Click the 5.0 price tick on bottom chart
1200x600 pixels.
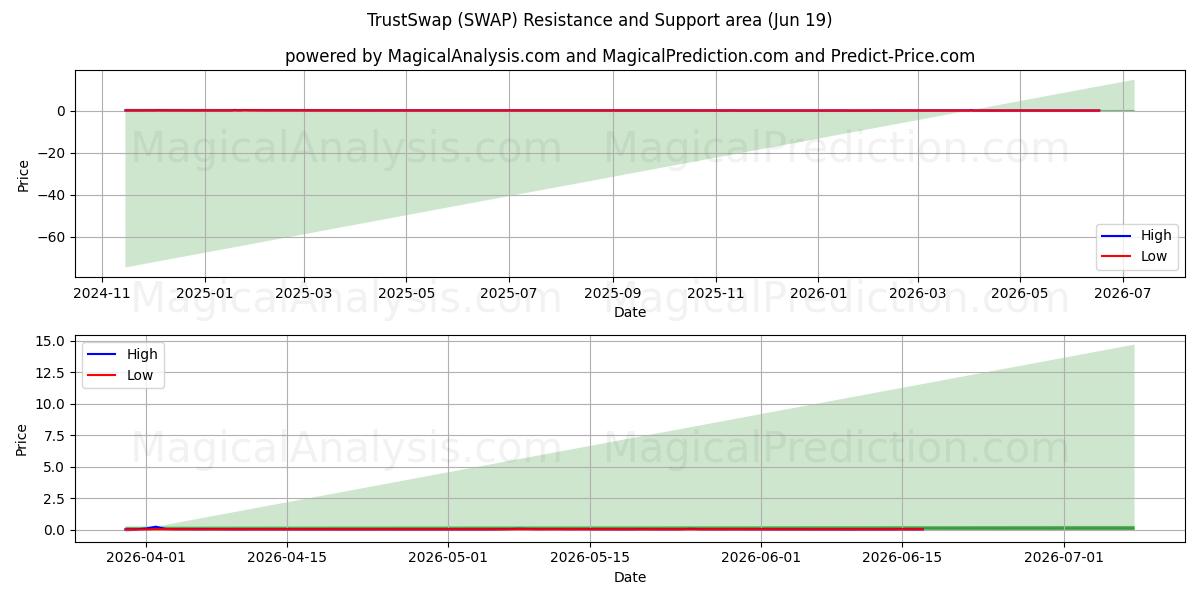[x=56, y=467]
